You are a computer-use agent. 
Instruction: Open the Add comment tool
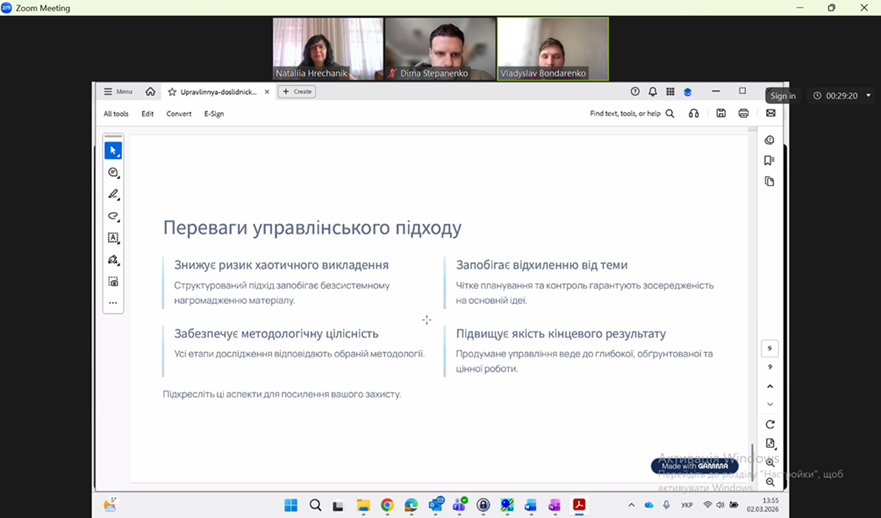tap(113, 172)
